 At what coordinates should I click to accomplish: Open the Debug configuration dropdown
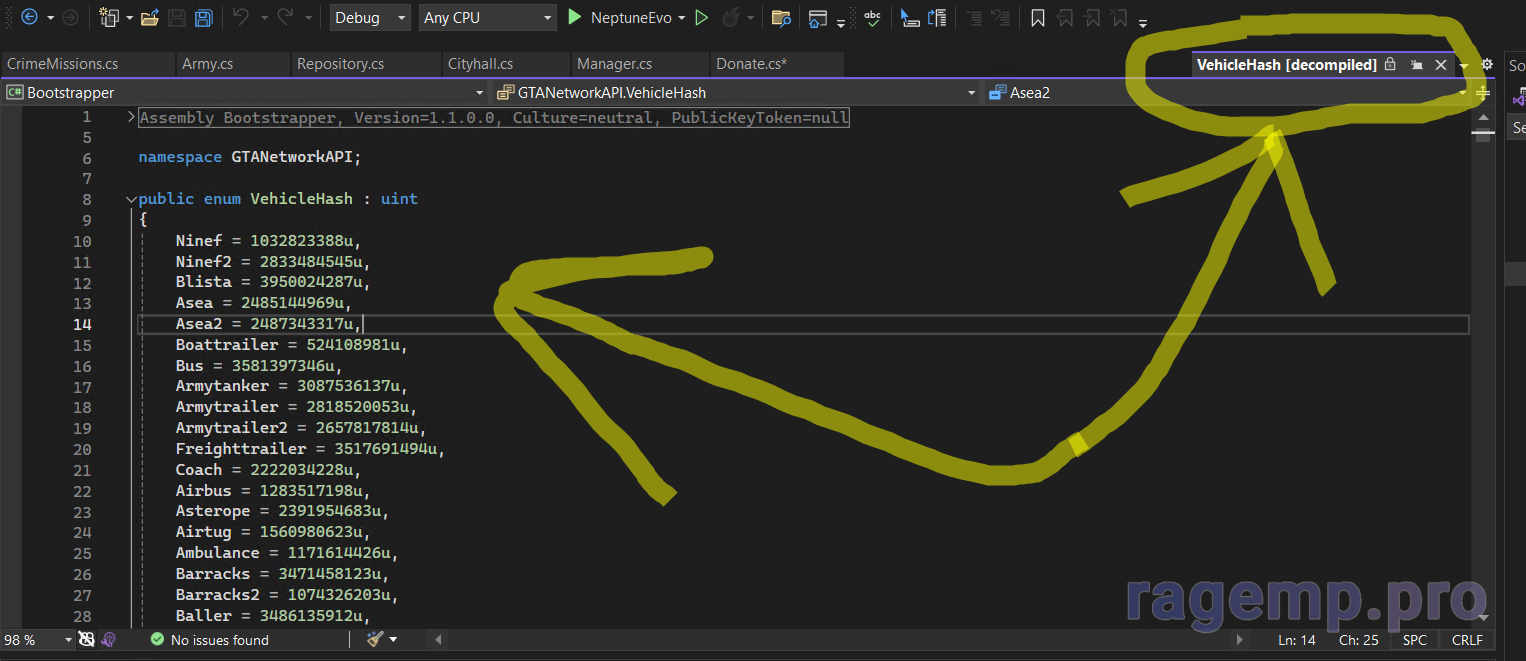pos(370,17)
